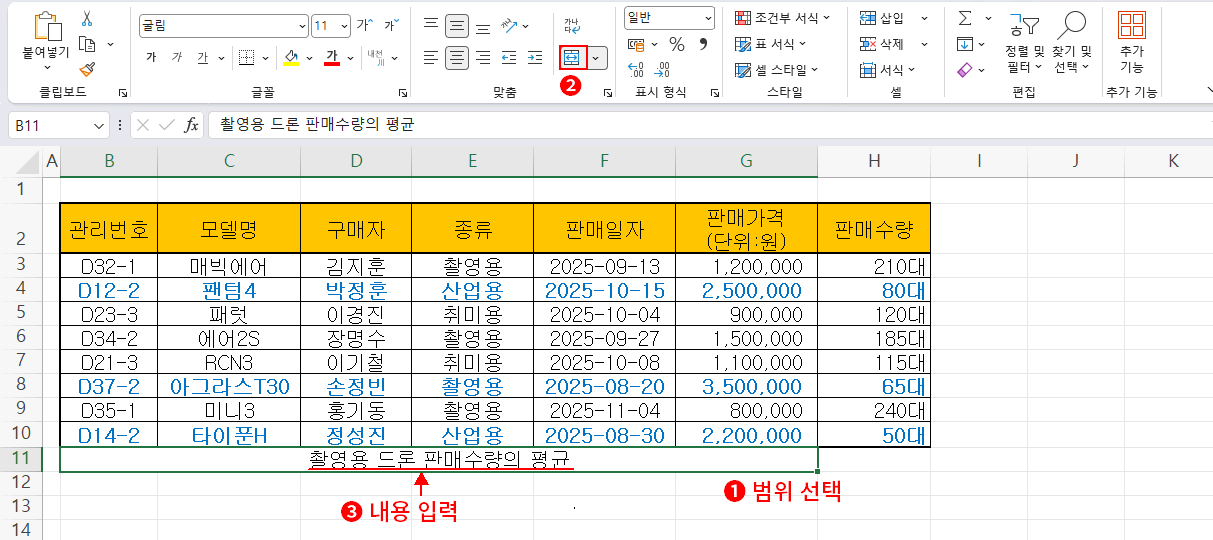The image size is (1213, 540).
Task: Click the Wrap Text icon
Action: (x=572, y=25)
